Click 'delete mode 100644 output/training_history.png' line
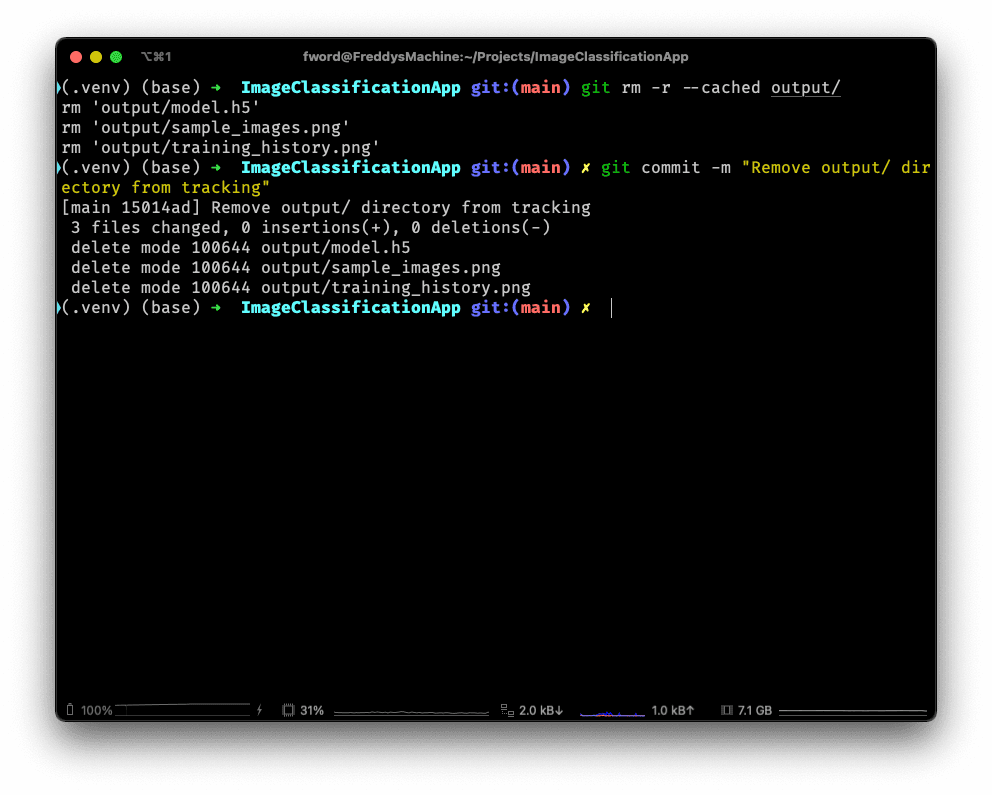This screenshot has width=992, height=795. 301,288
